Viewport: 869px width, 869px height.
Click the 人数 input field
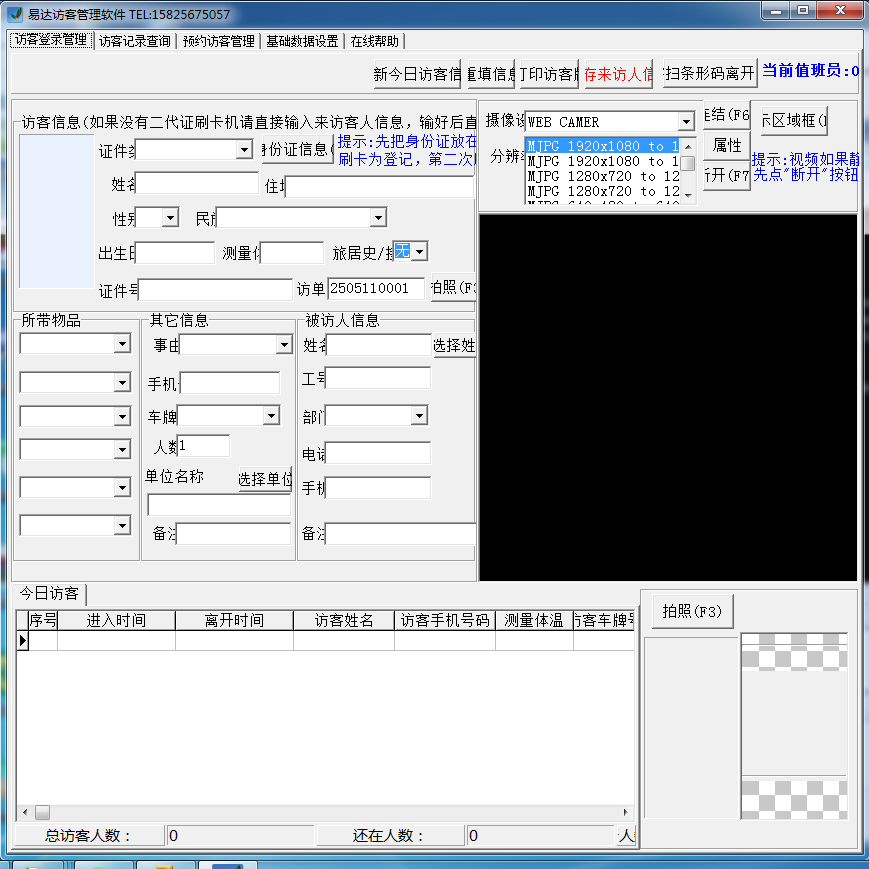pos(203,446)
